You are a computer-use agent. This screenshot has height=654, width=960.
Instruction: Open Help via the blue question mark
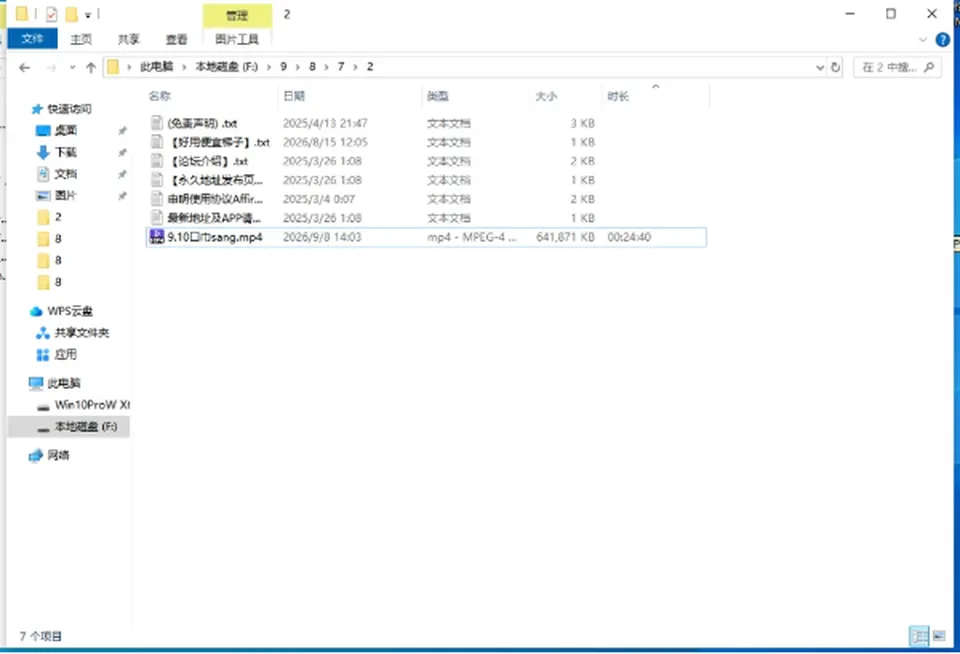click(x=943, y=40)
